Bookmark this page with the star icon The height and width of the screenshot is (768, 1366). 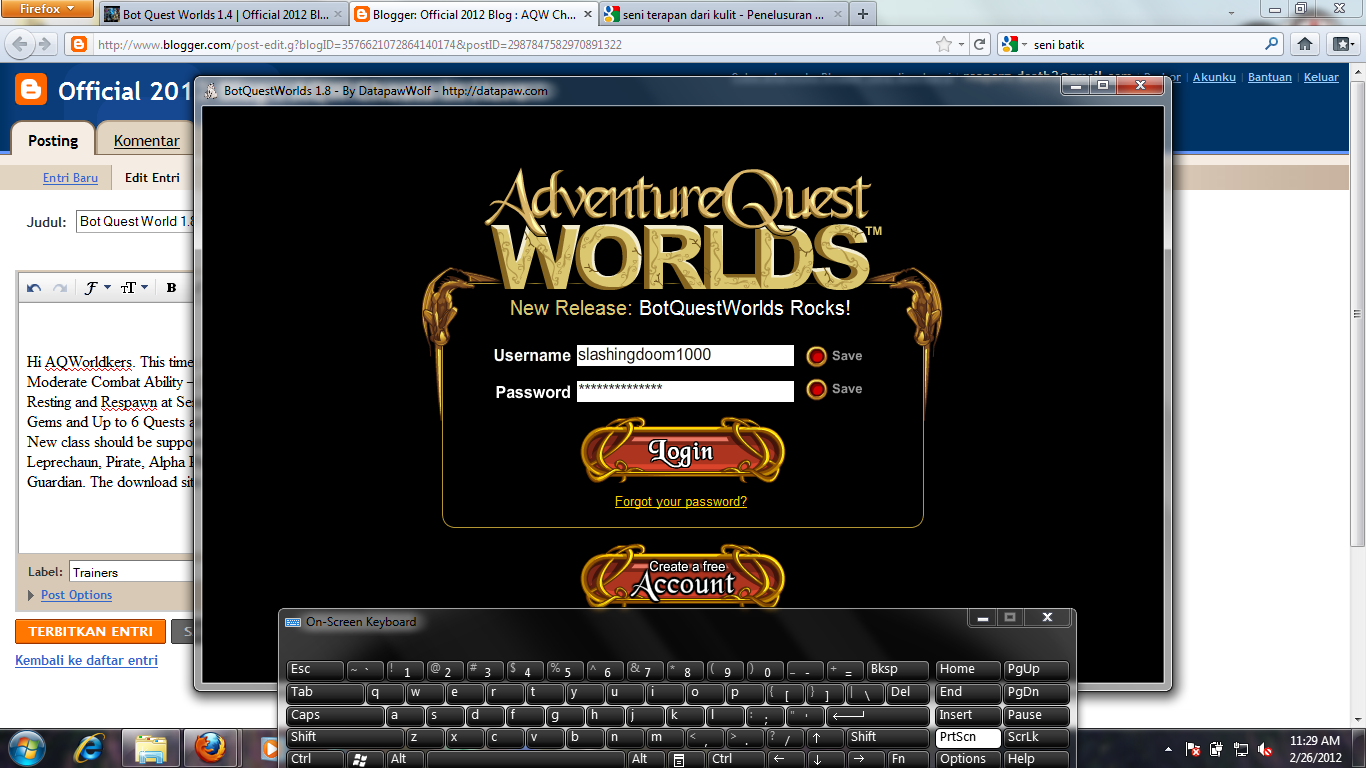pos(943,44)
